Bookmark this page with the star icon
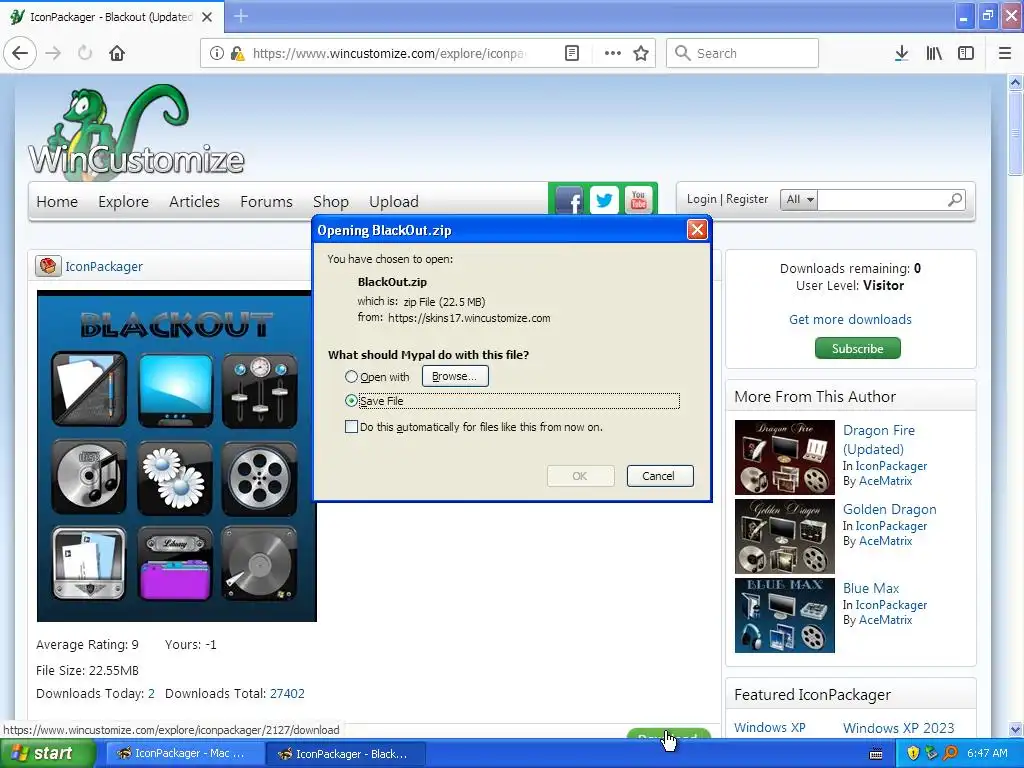 [x=641, y=53]
